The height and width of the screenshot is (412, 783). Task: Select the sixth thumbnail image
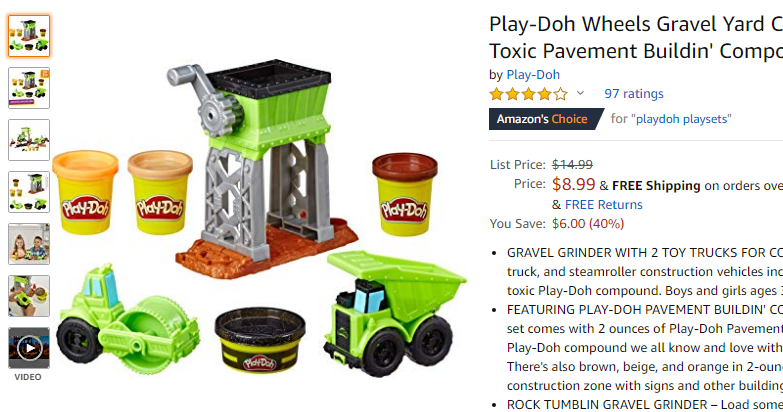[29, 296]
